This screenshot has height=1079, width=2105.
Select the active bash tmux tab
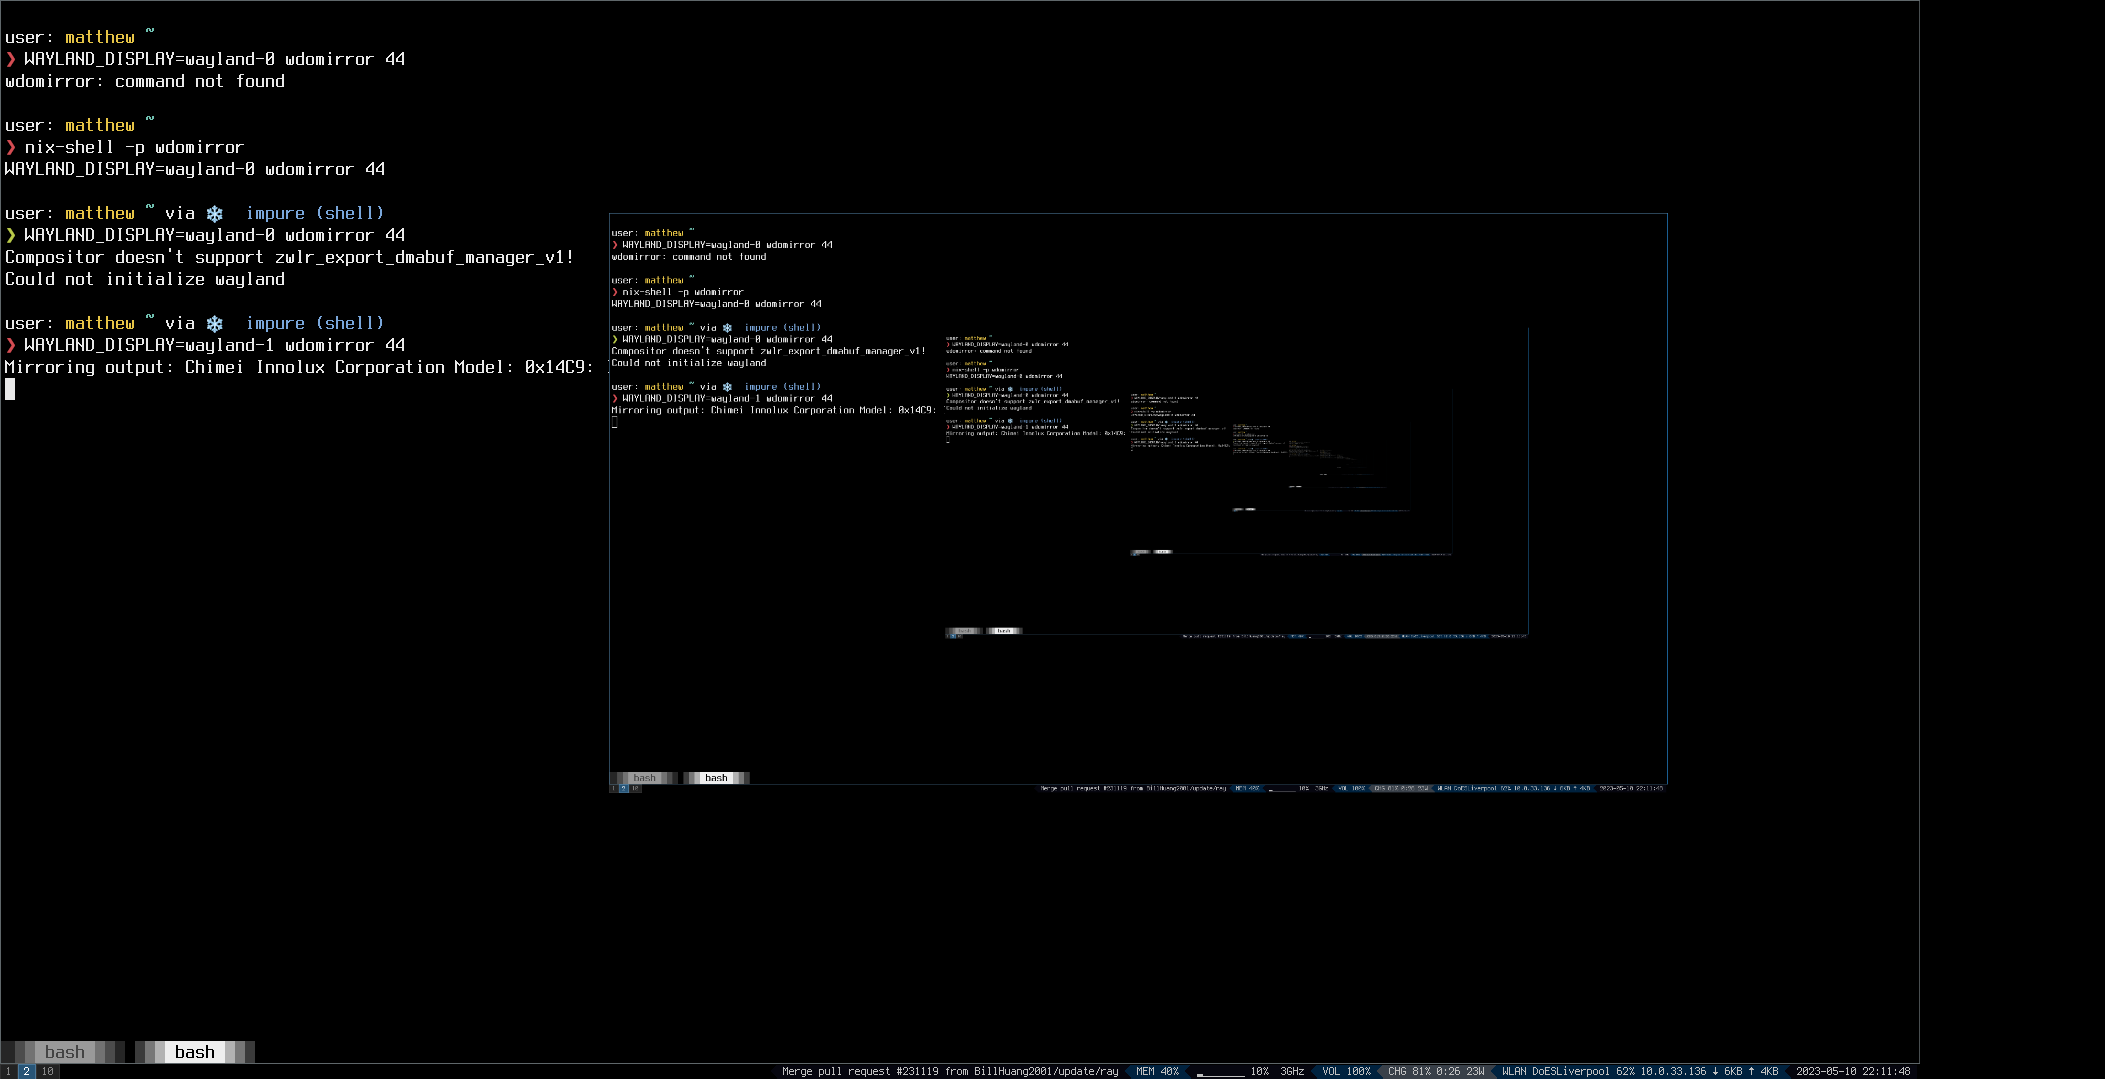click(193, 1052)
